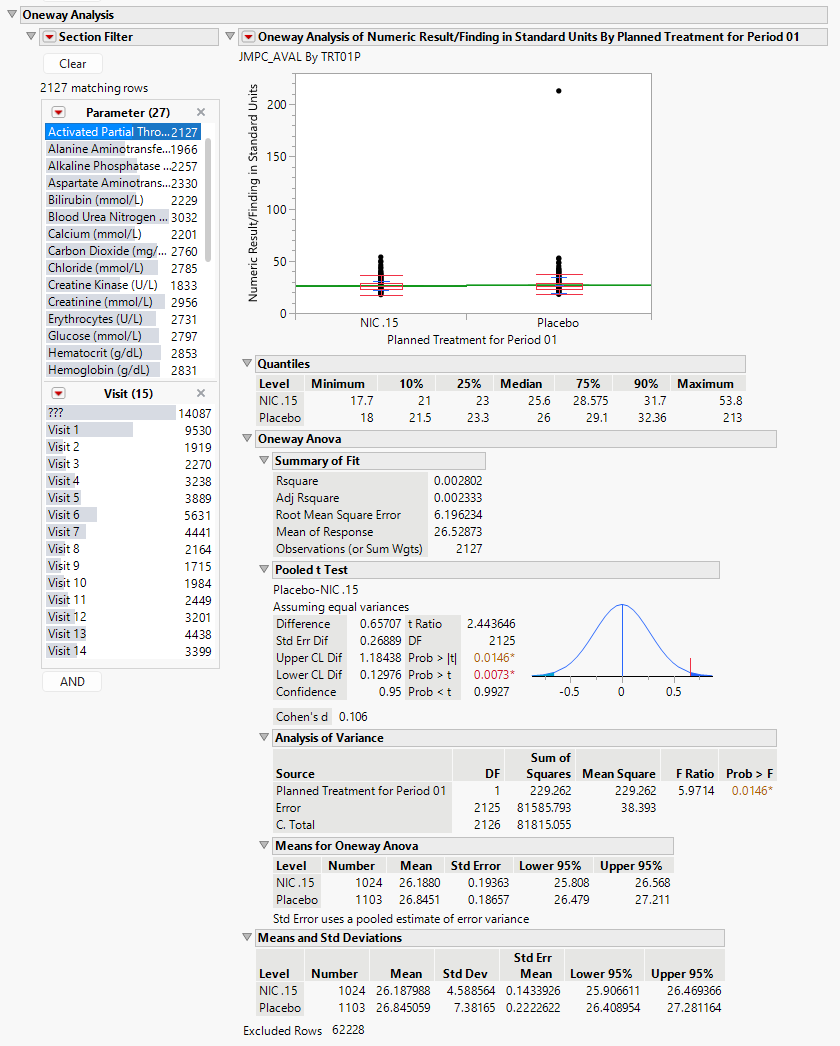Screen dimensions: 840x1046
Task: Open the Parameter filter red triangle menu
Action: pyautogui.click(x=58, y=112)
